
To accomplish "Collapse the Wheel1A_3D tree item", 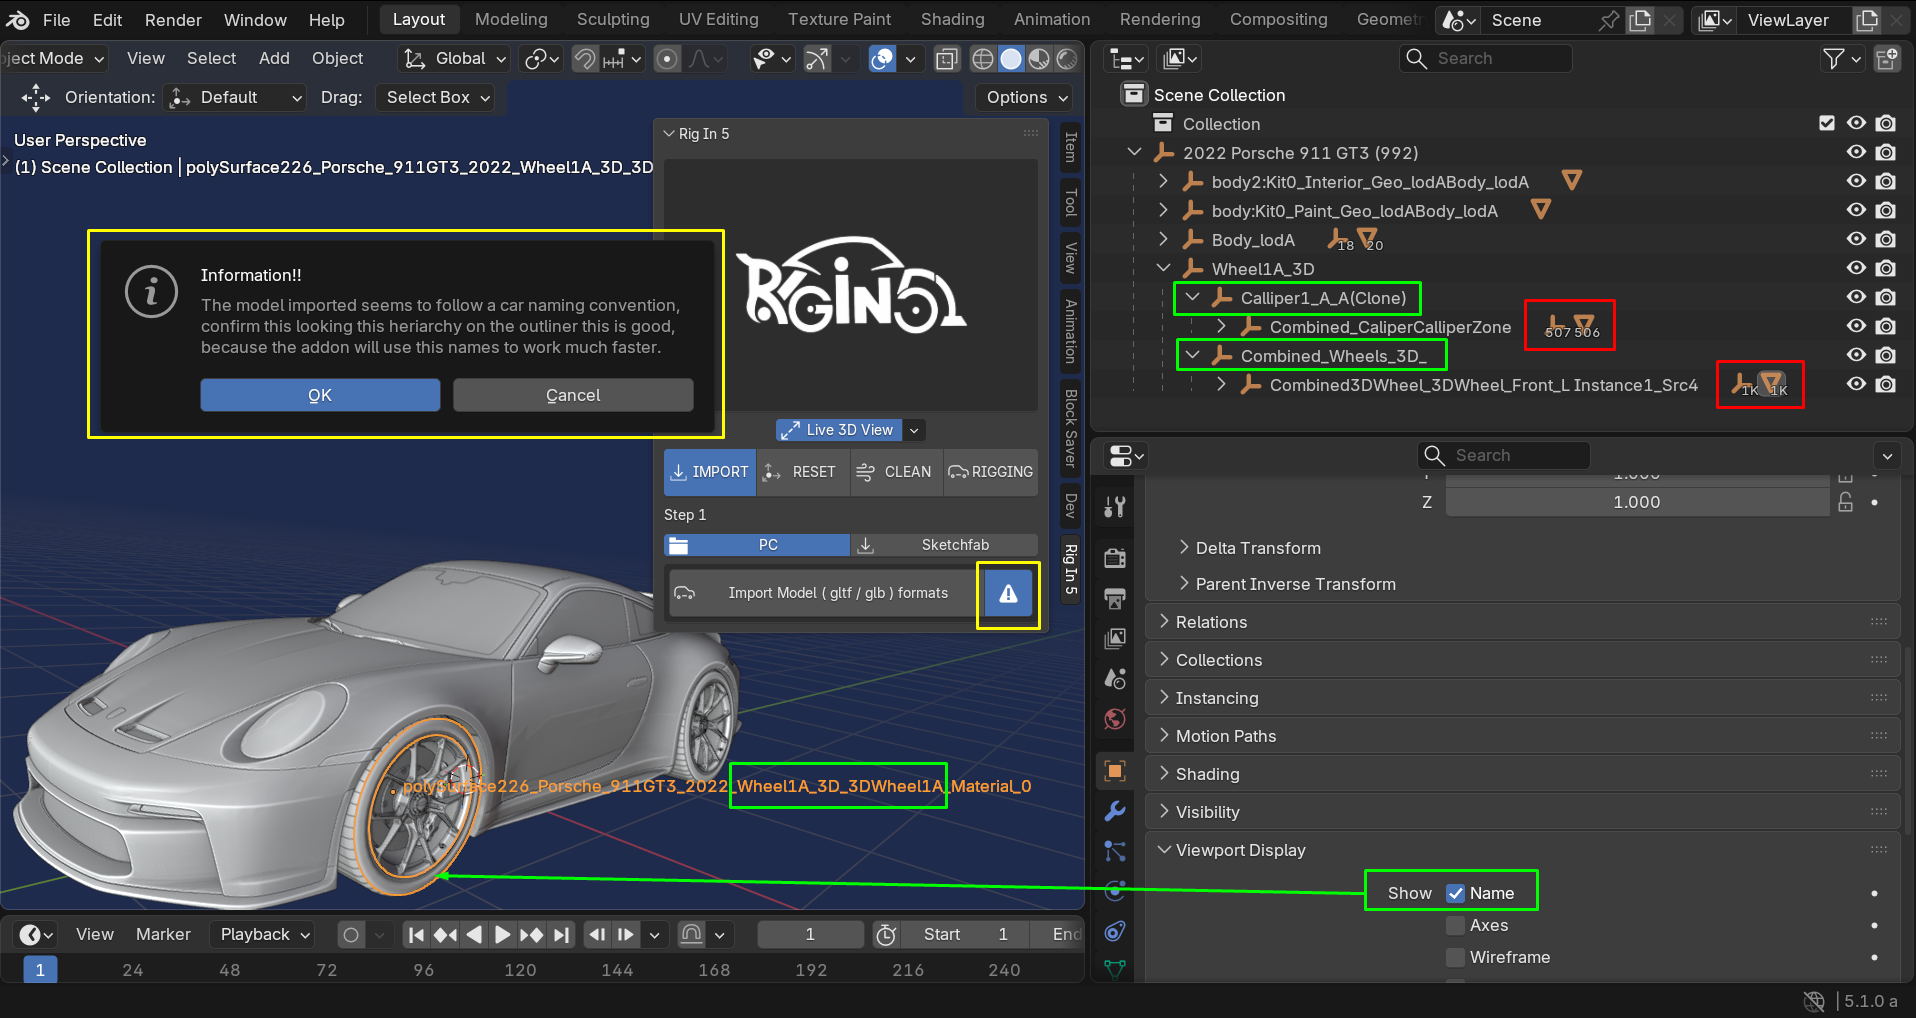I will point(1163,268).
